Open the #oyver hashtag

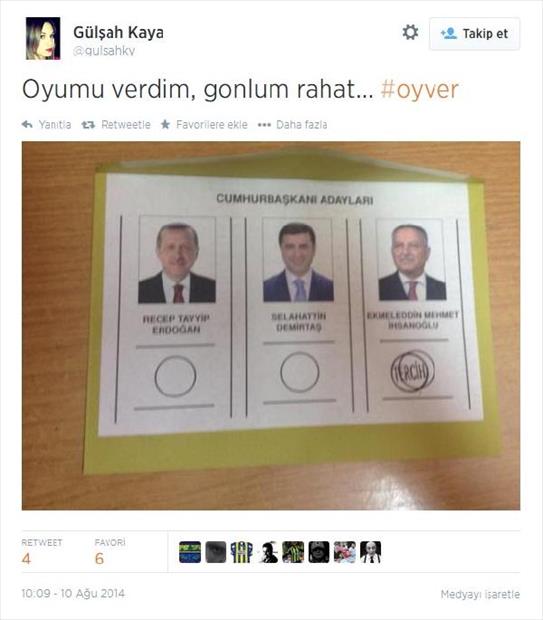pyautogui.click(x=419, y=89)
